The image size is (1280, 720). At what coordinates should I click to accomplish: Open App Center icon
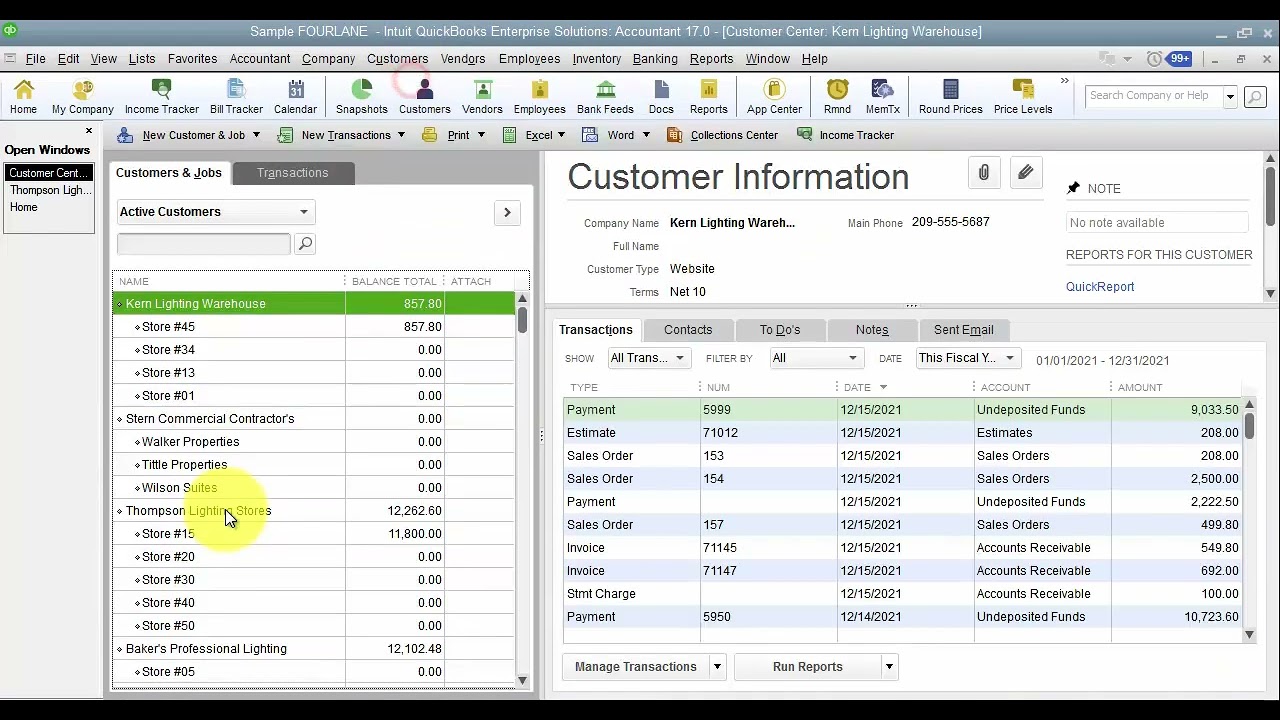774,97
